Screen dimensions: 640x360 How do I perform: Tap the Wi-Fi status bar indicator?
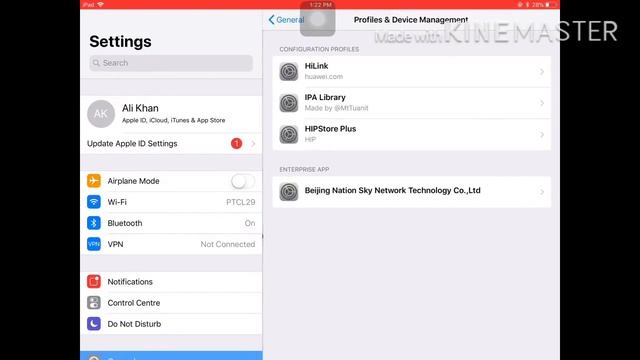click(x=100, y=4)
